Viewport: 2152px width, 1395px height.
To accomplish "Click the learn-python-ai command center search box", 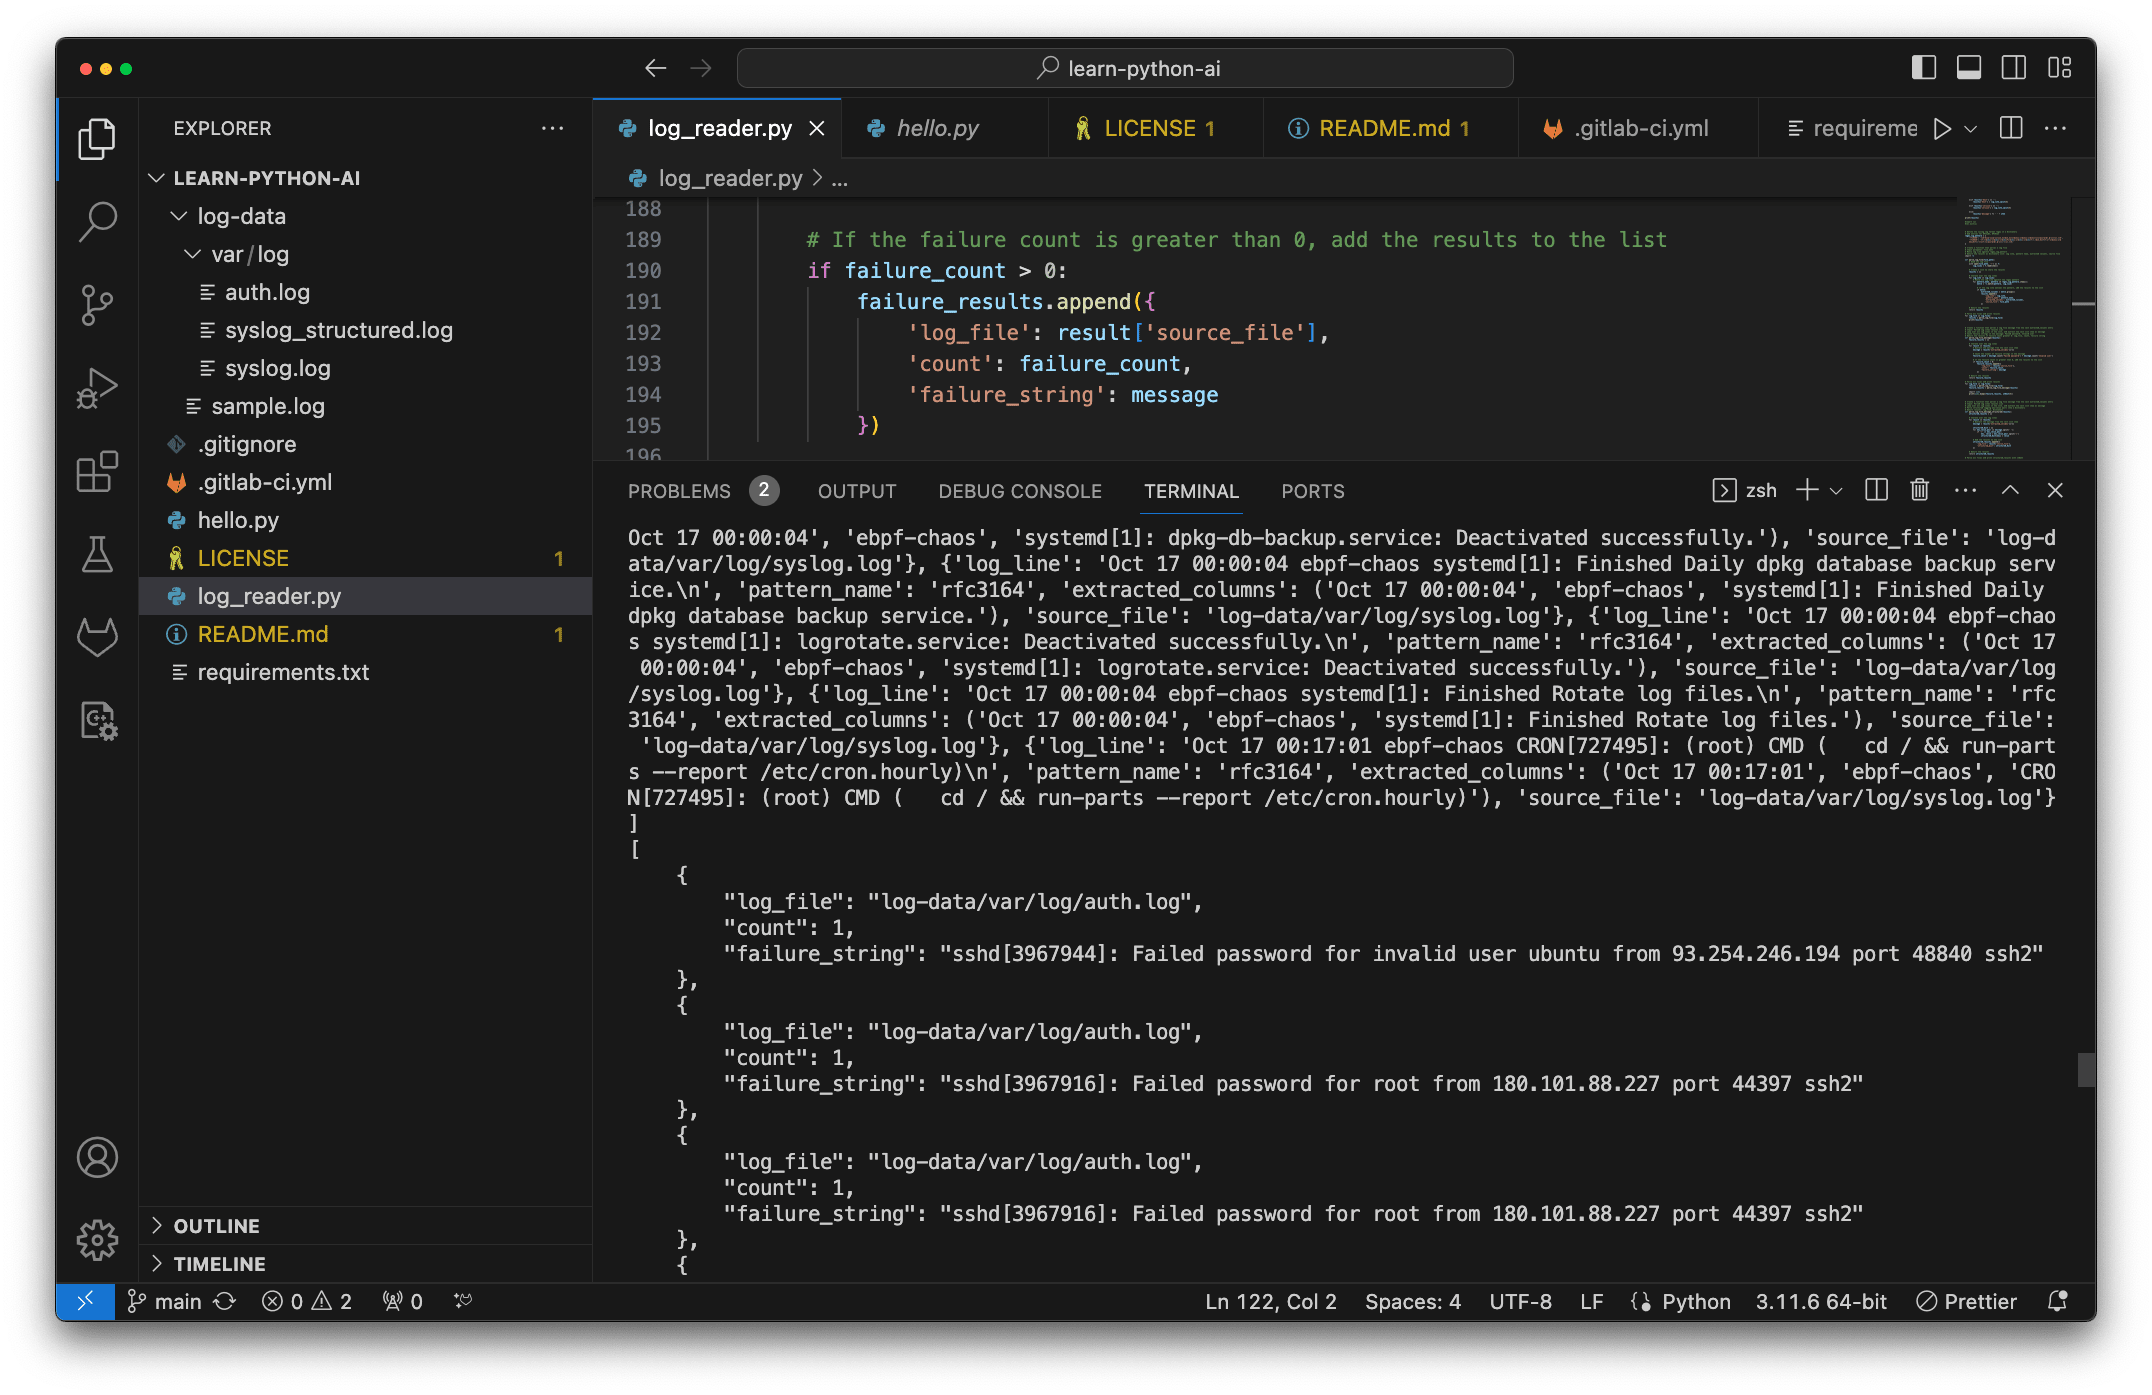I will [x=1125, y=68].
